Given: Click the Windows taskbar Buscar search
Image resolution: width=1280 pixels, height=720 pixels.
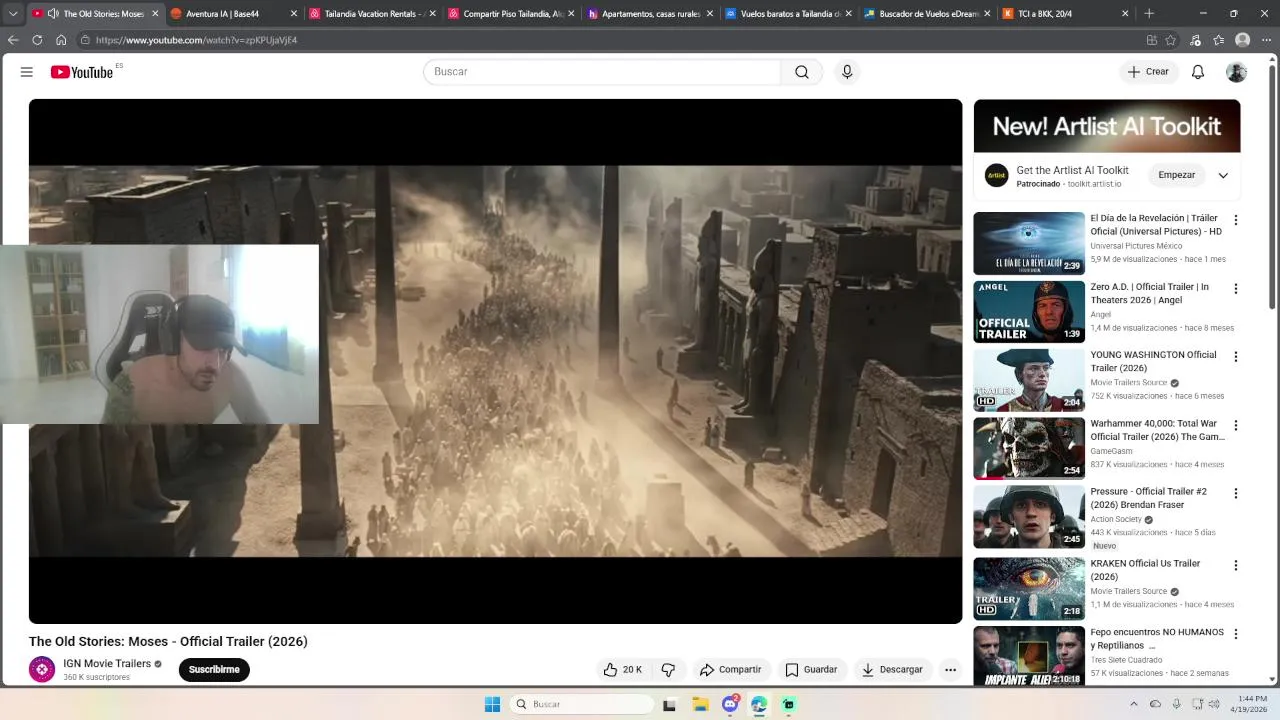Looking at the screenshot, I should [x=582, y=704].
